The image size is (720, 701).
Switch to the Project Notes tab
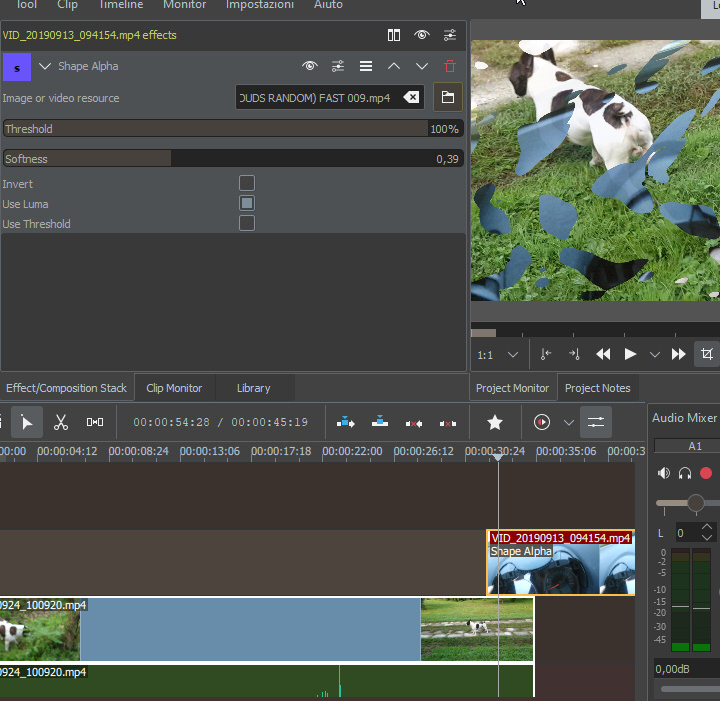598,388
